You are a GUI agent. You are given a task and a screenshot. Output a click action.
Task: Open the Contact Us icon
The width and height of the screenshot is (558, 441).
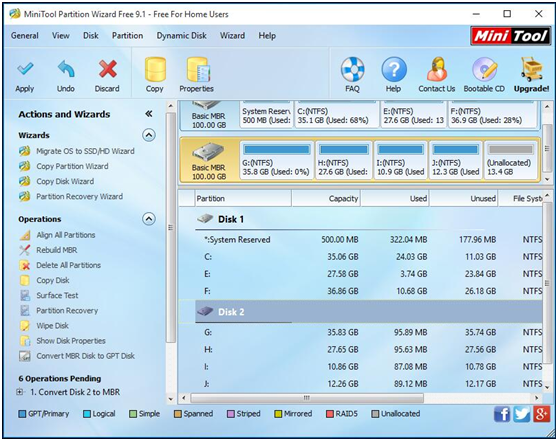click(x=437, y=70)
